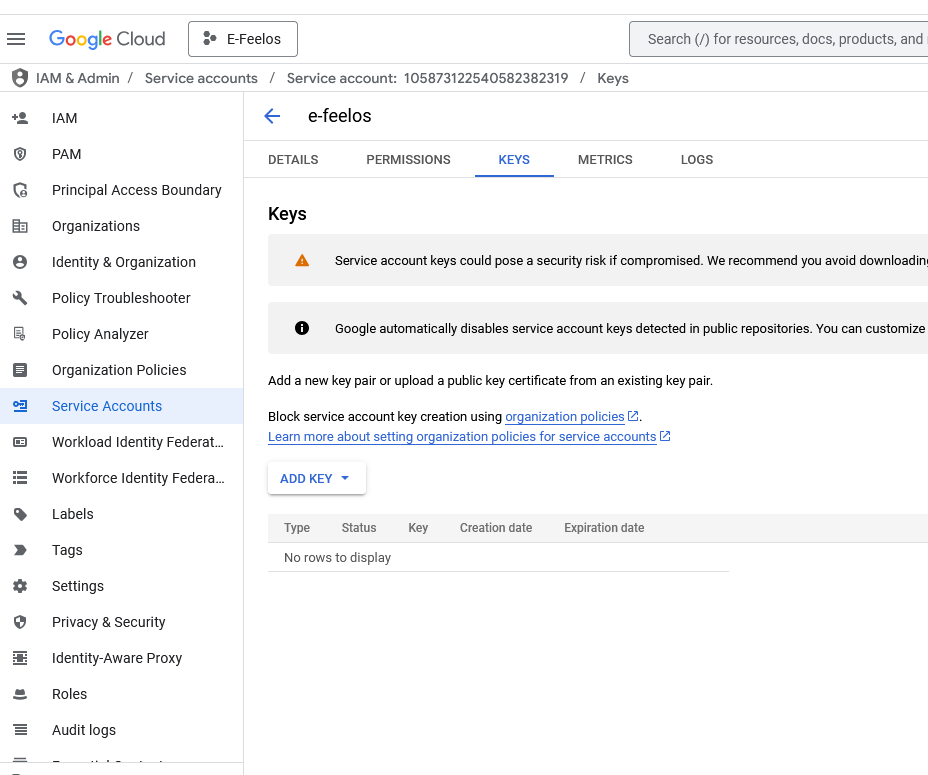Open the hamburger navigation menu
Viewport: 928px width, 775px height.
(x=16, y=39)
